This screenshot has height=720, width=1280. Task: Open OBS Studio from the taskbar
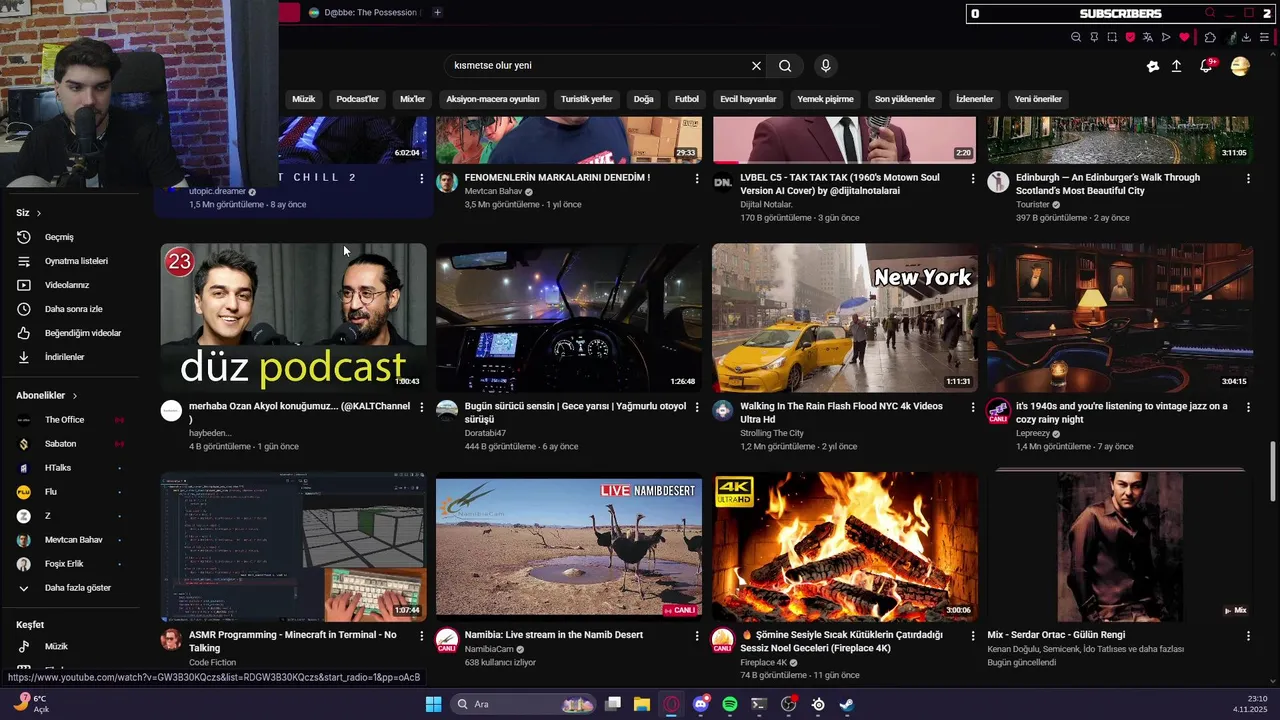click(x=788, y=704)
